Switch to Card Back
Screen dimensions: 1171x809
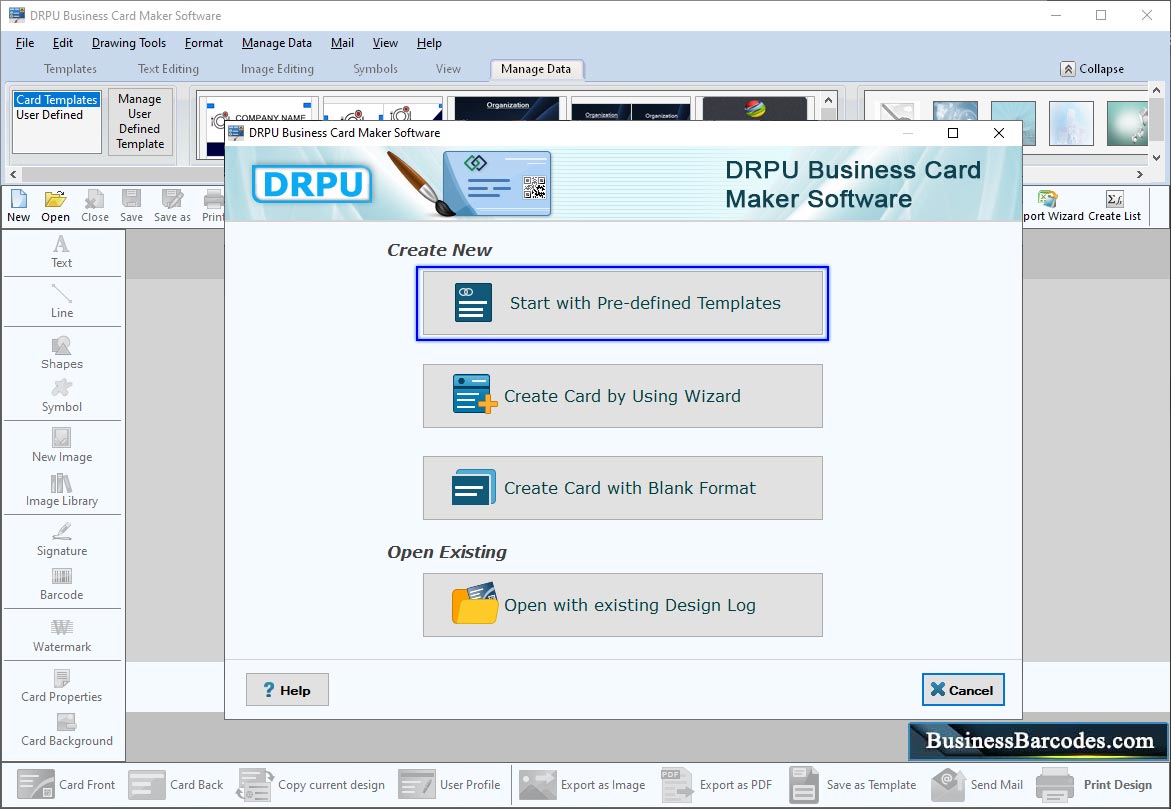point(176,784)
